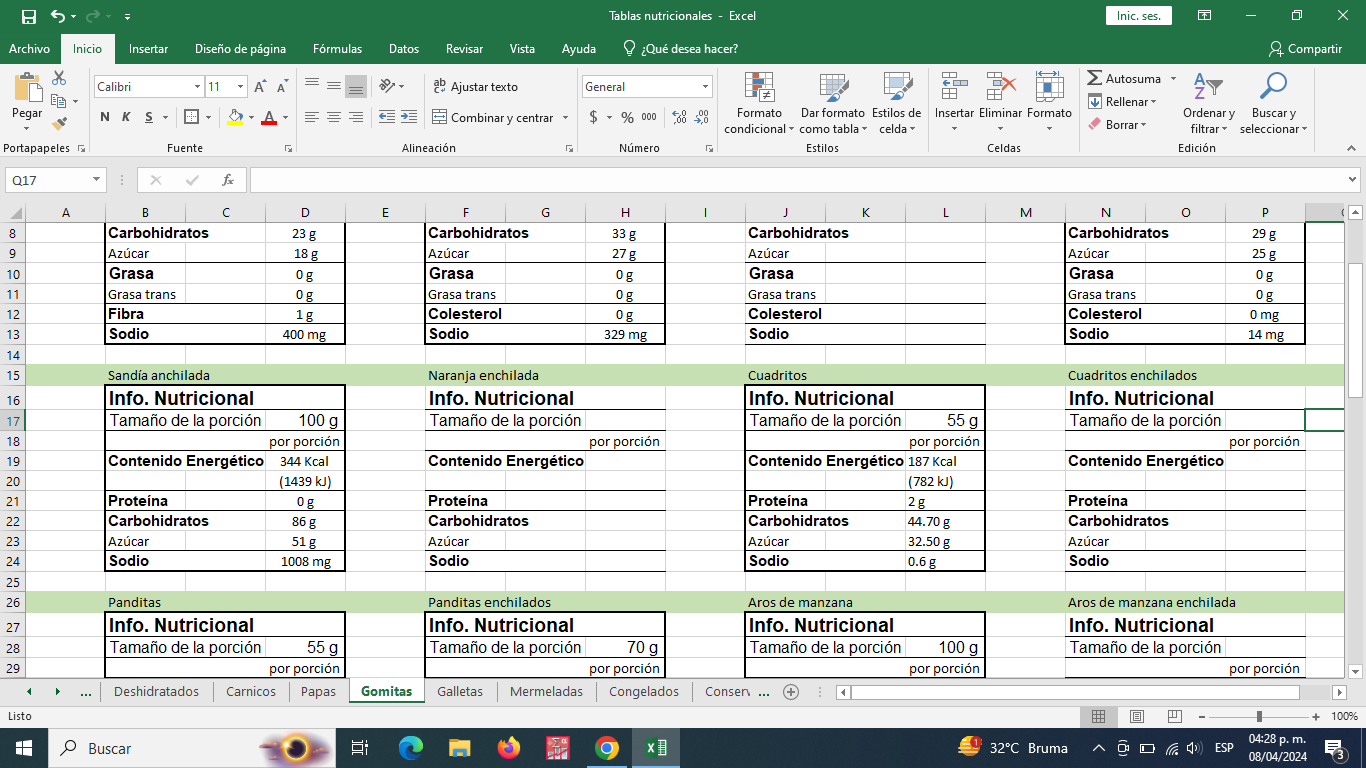Center text horizontally
The width and height of the screenshot is (1366, 768).
pos(333,117)
